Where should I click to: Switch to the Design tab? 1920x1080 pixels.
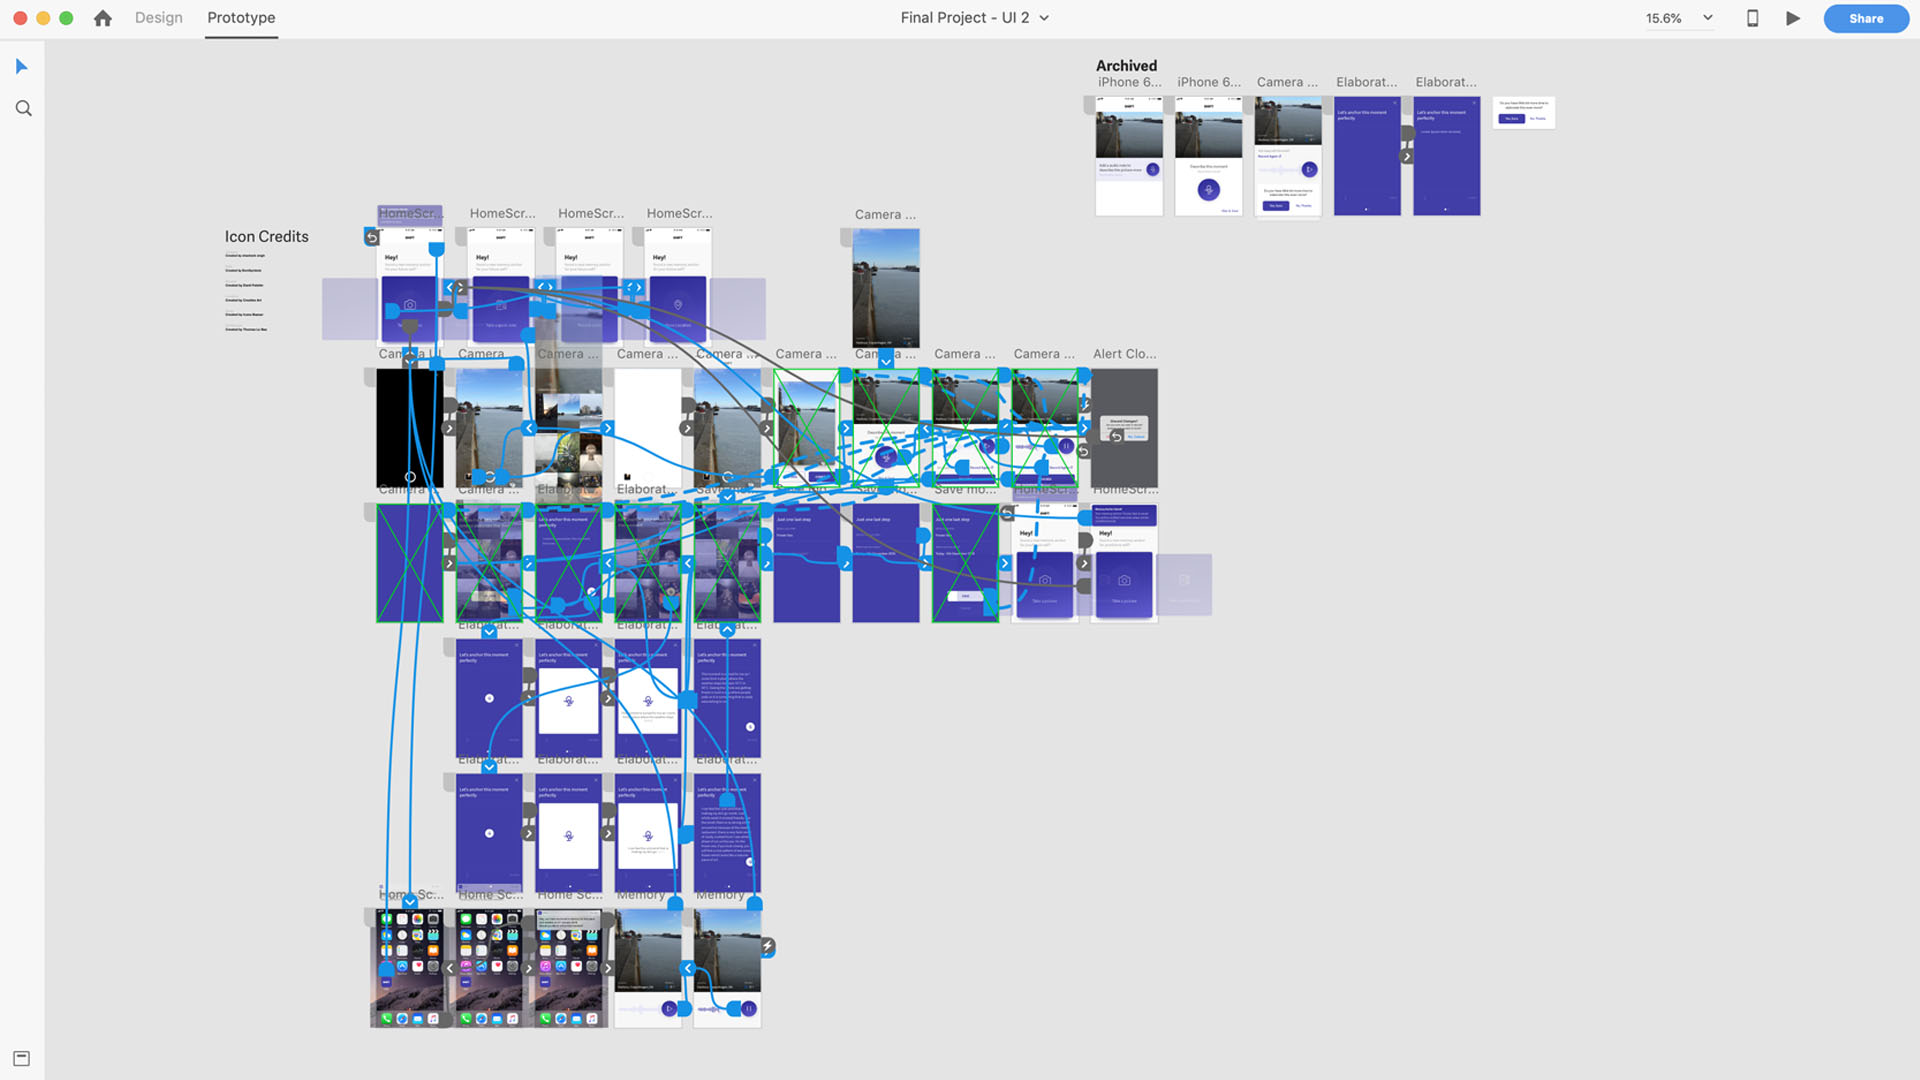[158, 17]
